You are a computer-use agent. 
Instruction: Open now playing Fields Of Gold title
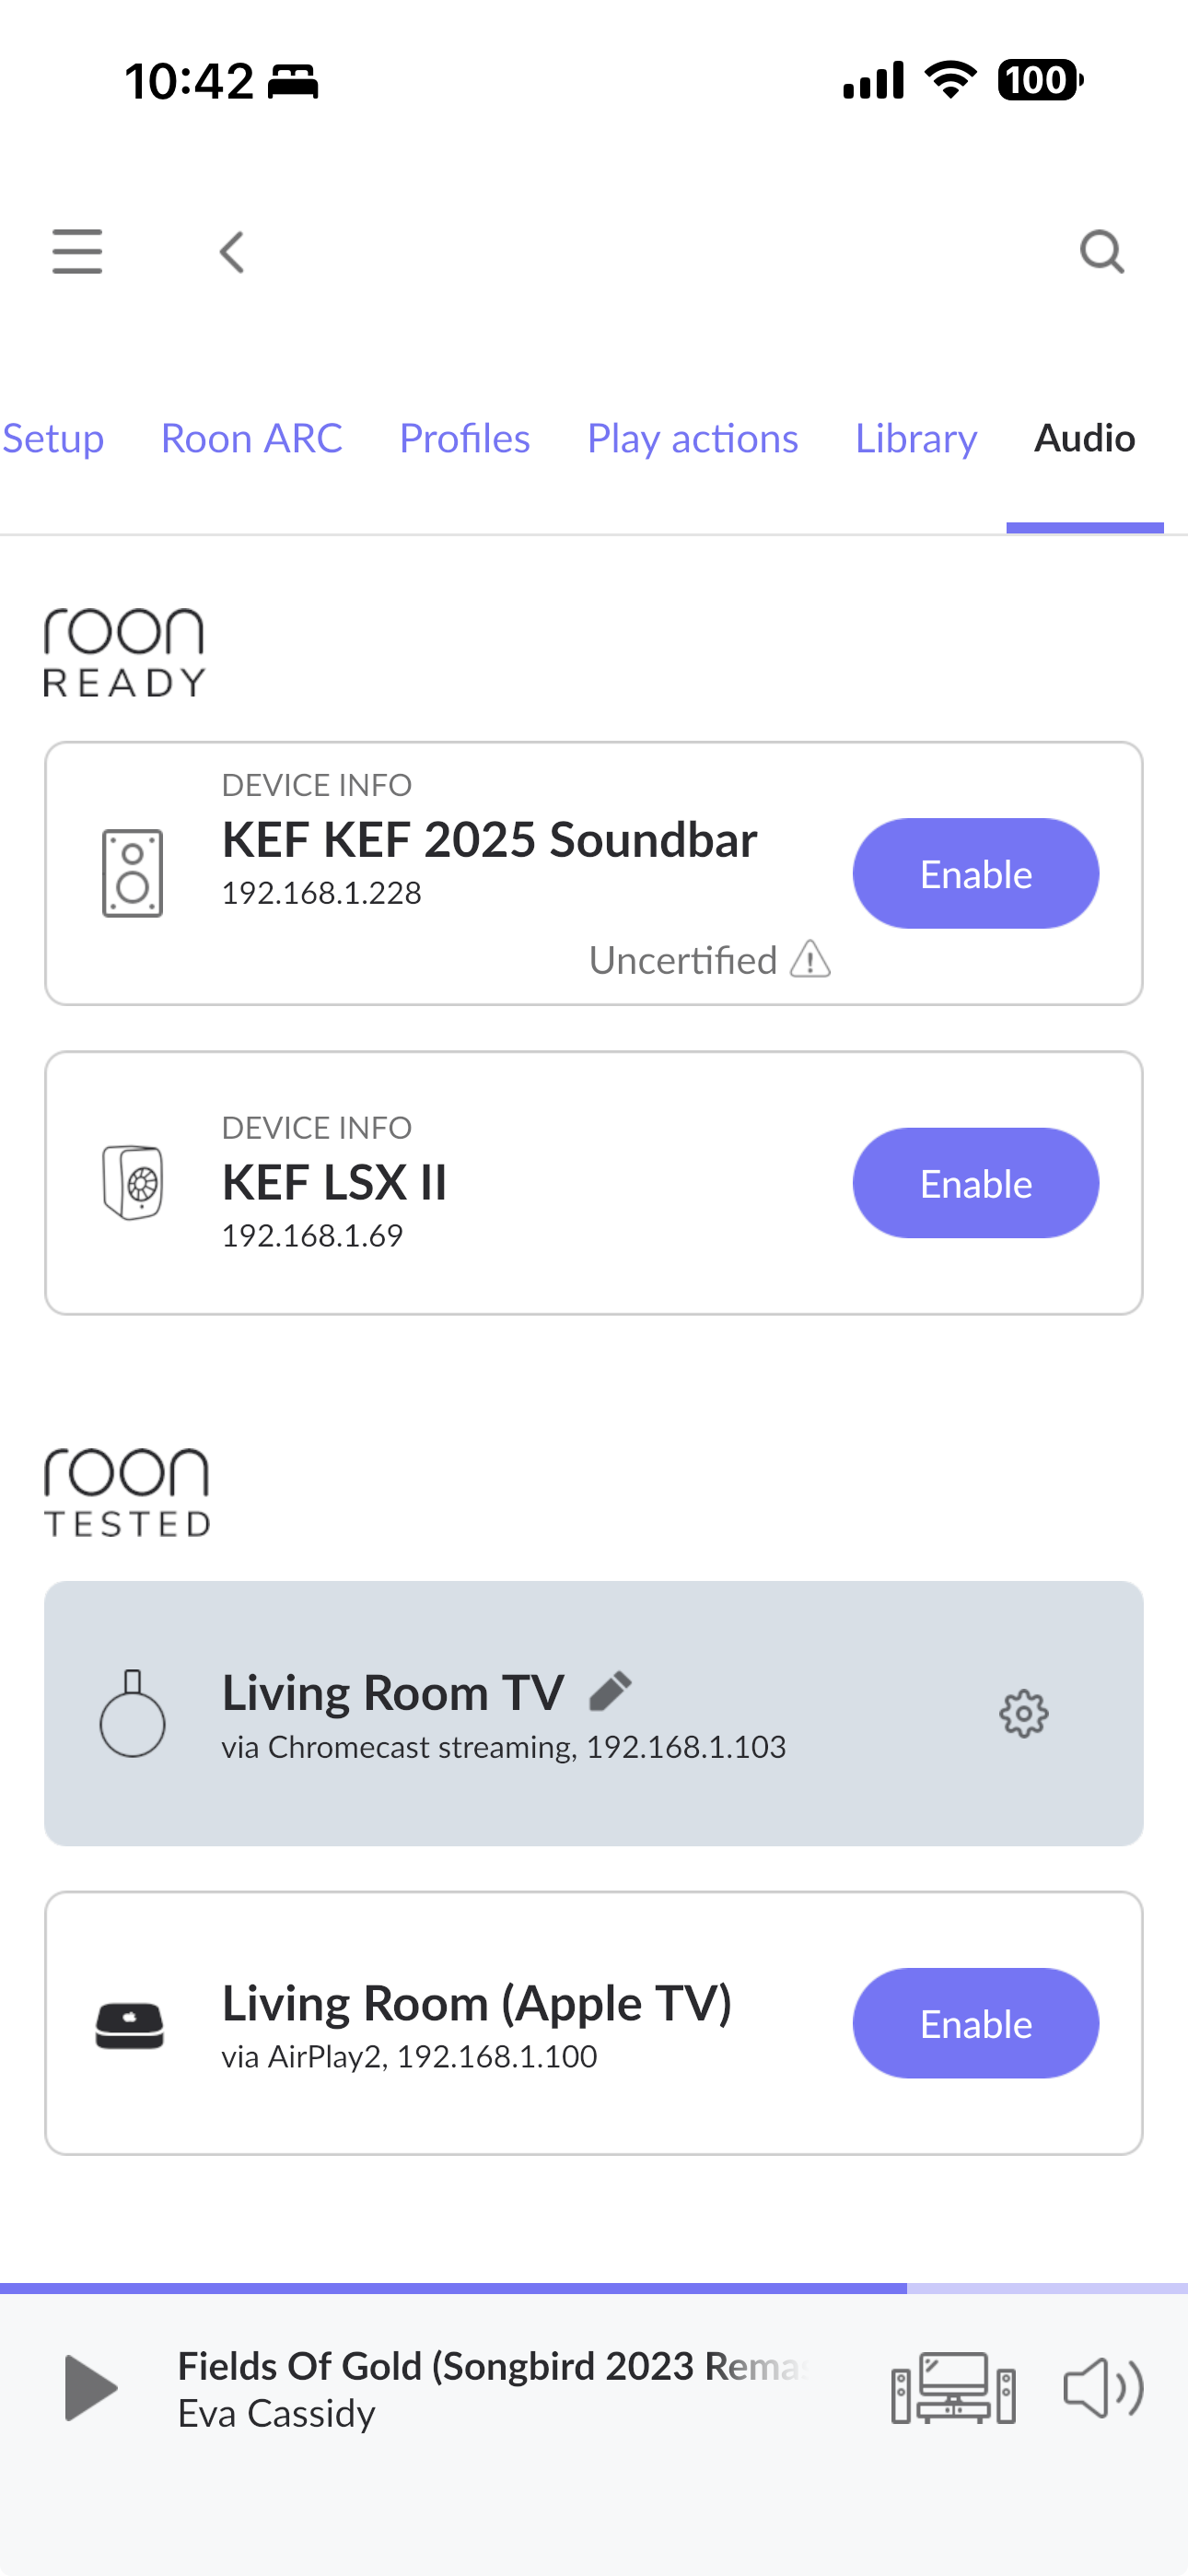pyautogui.click(x=490, y=2366)
